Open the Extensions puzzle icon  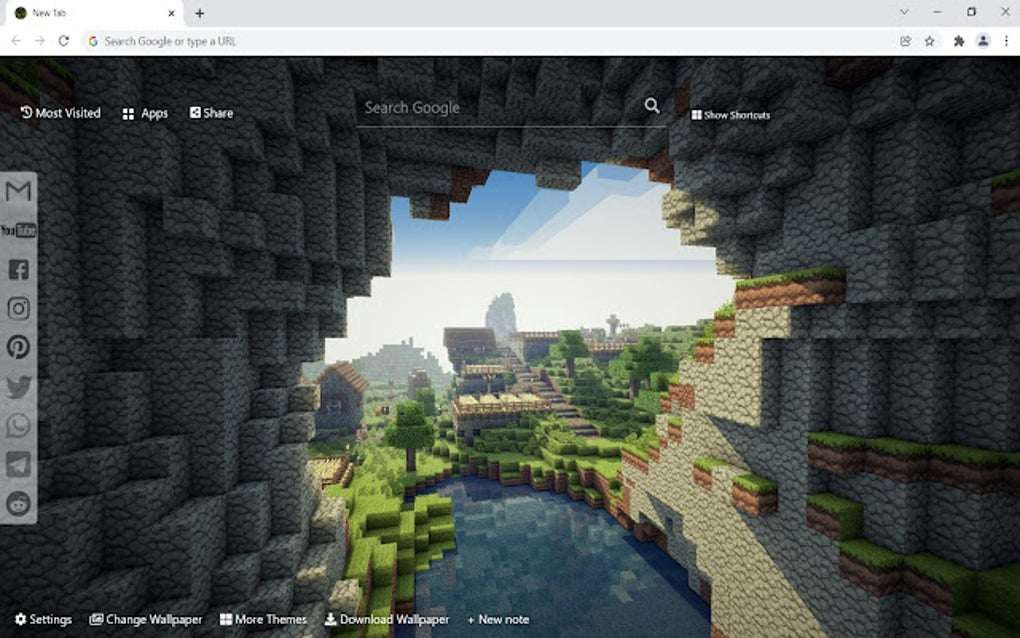[959, 41]
